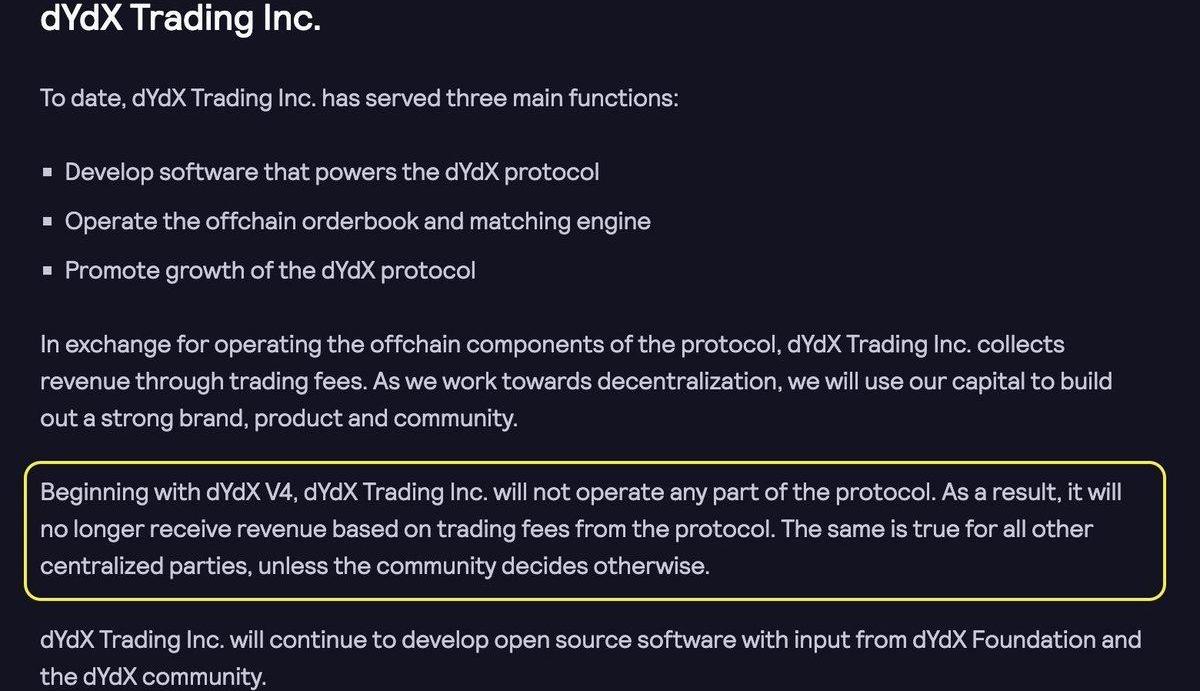This screenshot has width=1200, height=691.
Task: Click the bullet marker before "Promote growth"
Action: tap(47, 271)
